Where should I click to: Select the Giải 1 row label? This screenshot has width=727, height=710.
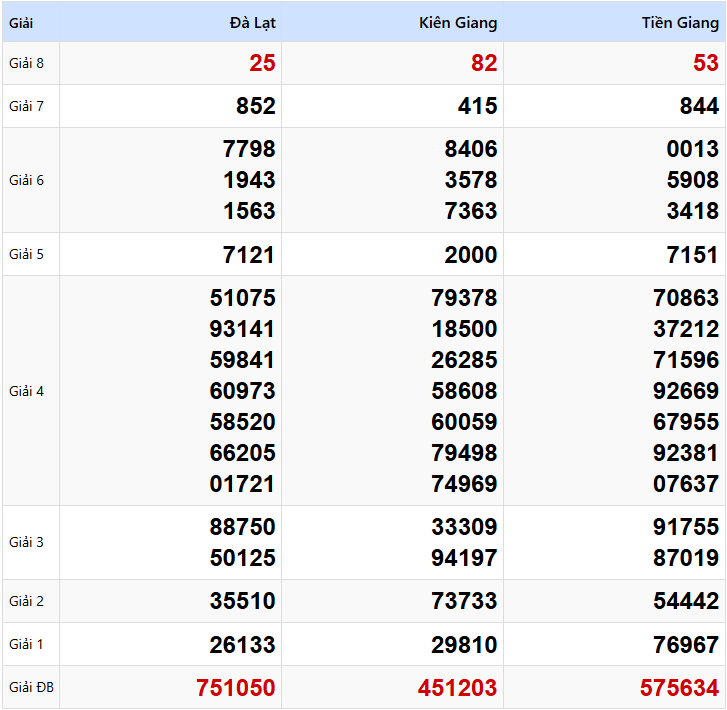pyautogui.click(x=26, y=644)
